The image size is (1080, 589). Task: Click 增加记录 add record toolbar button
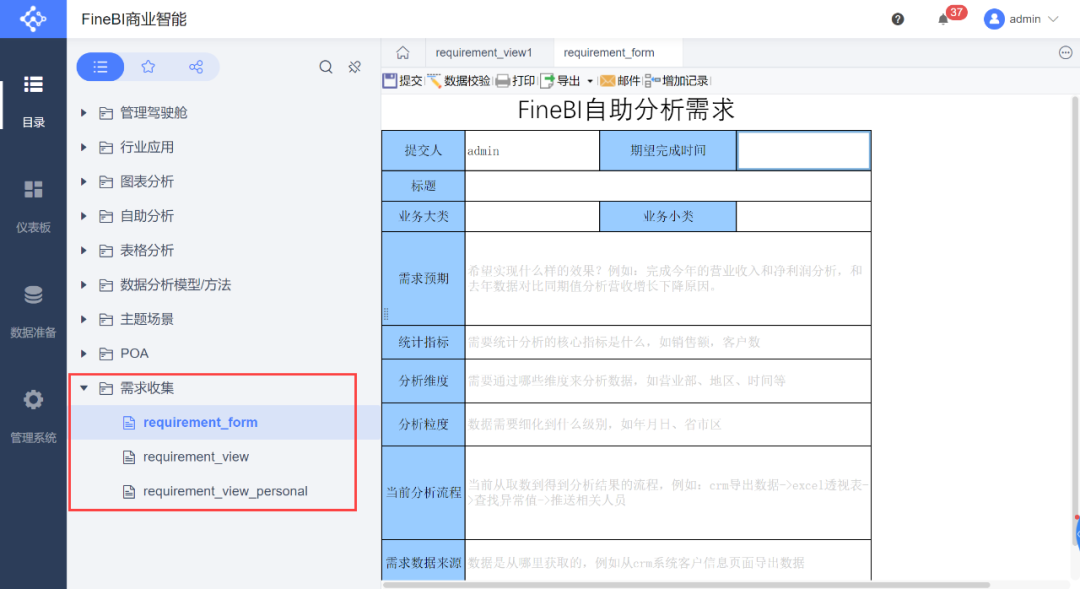[676, 81]
